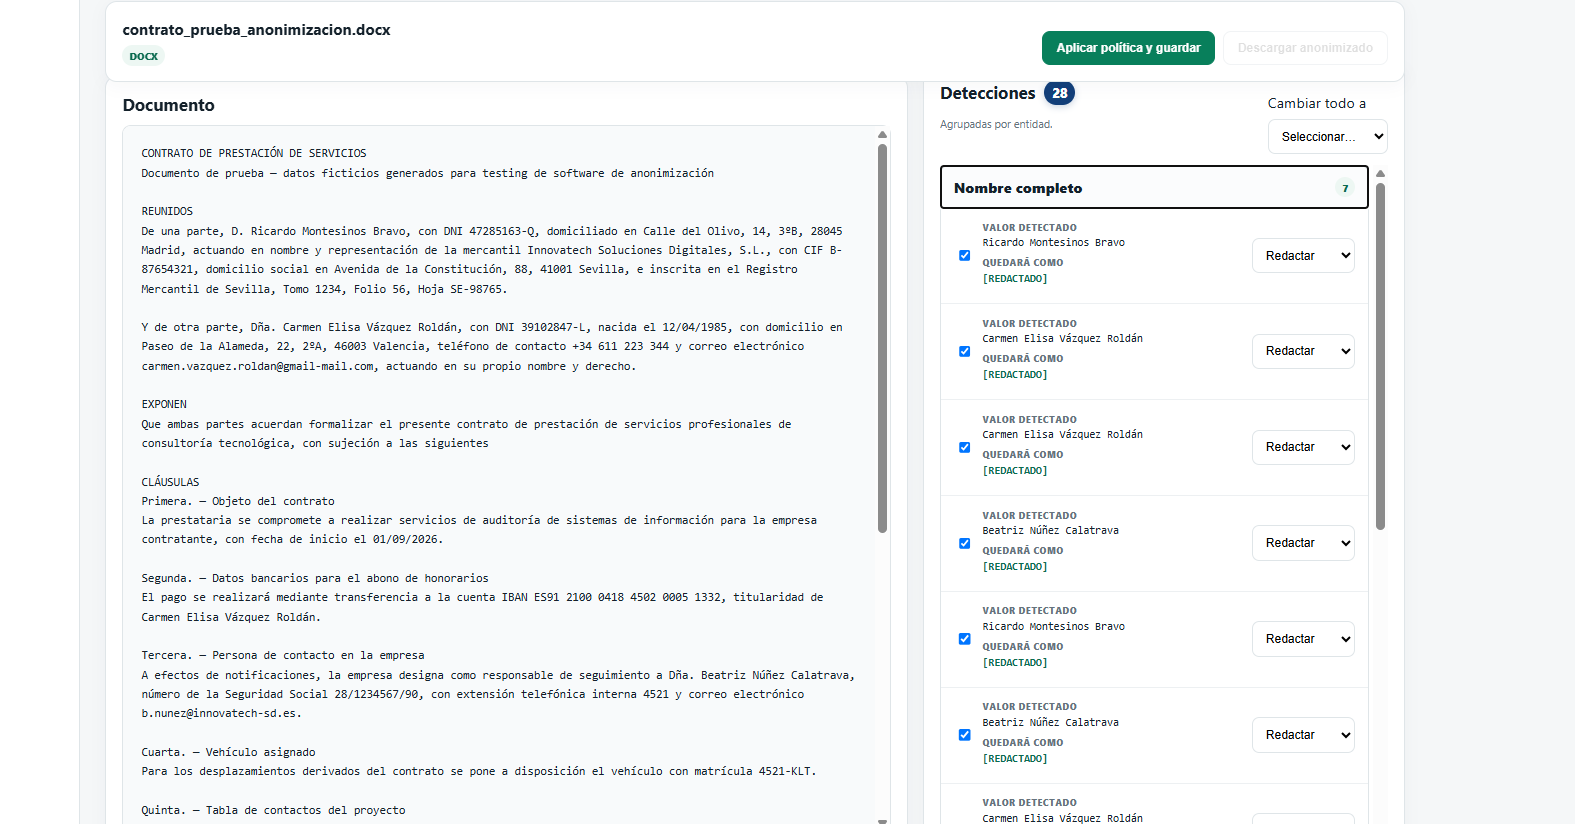Image resolution: width=1575 pixels, height=824 pixels.
Task: Click the detections list scrollbar up arrow
Action: [x=1380, y=174]
